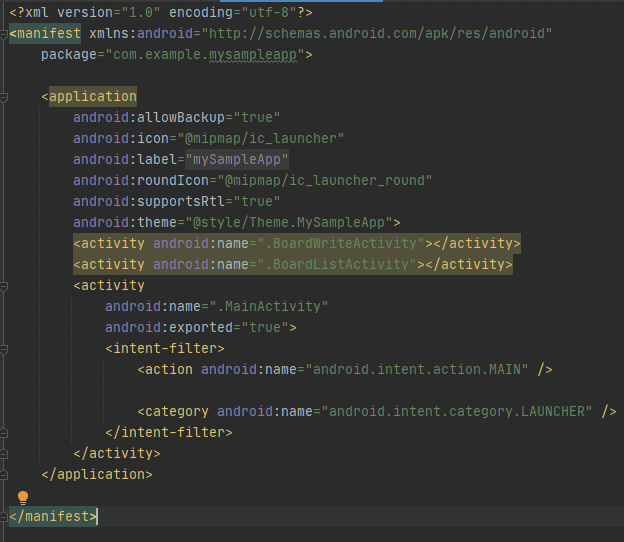Click the opening intent-filter tag
Image resolution: width=624 pixels, height=542 pixels.
[165, 349]
